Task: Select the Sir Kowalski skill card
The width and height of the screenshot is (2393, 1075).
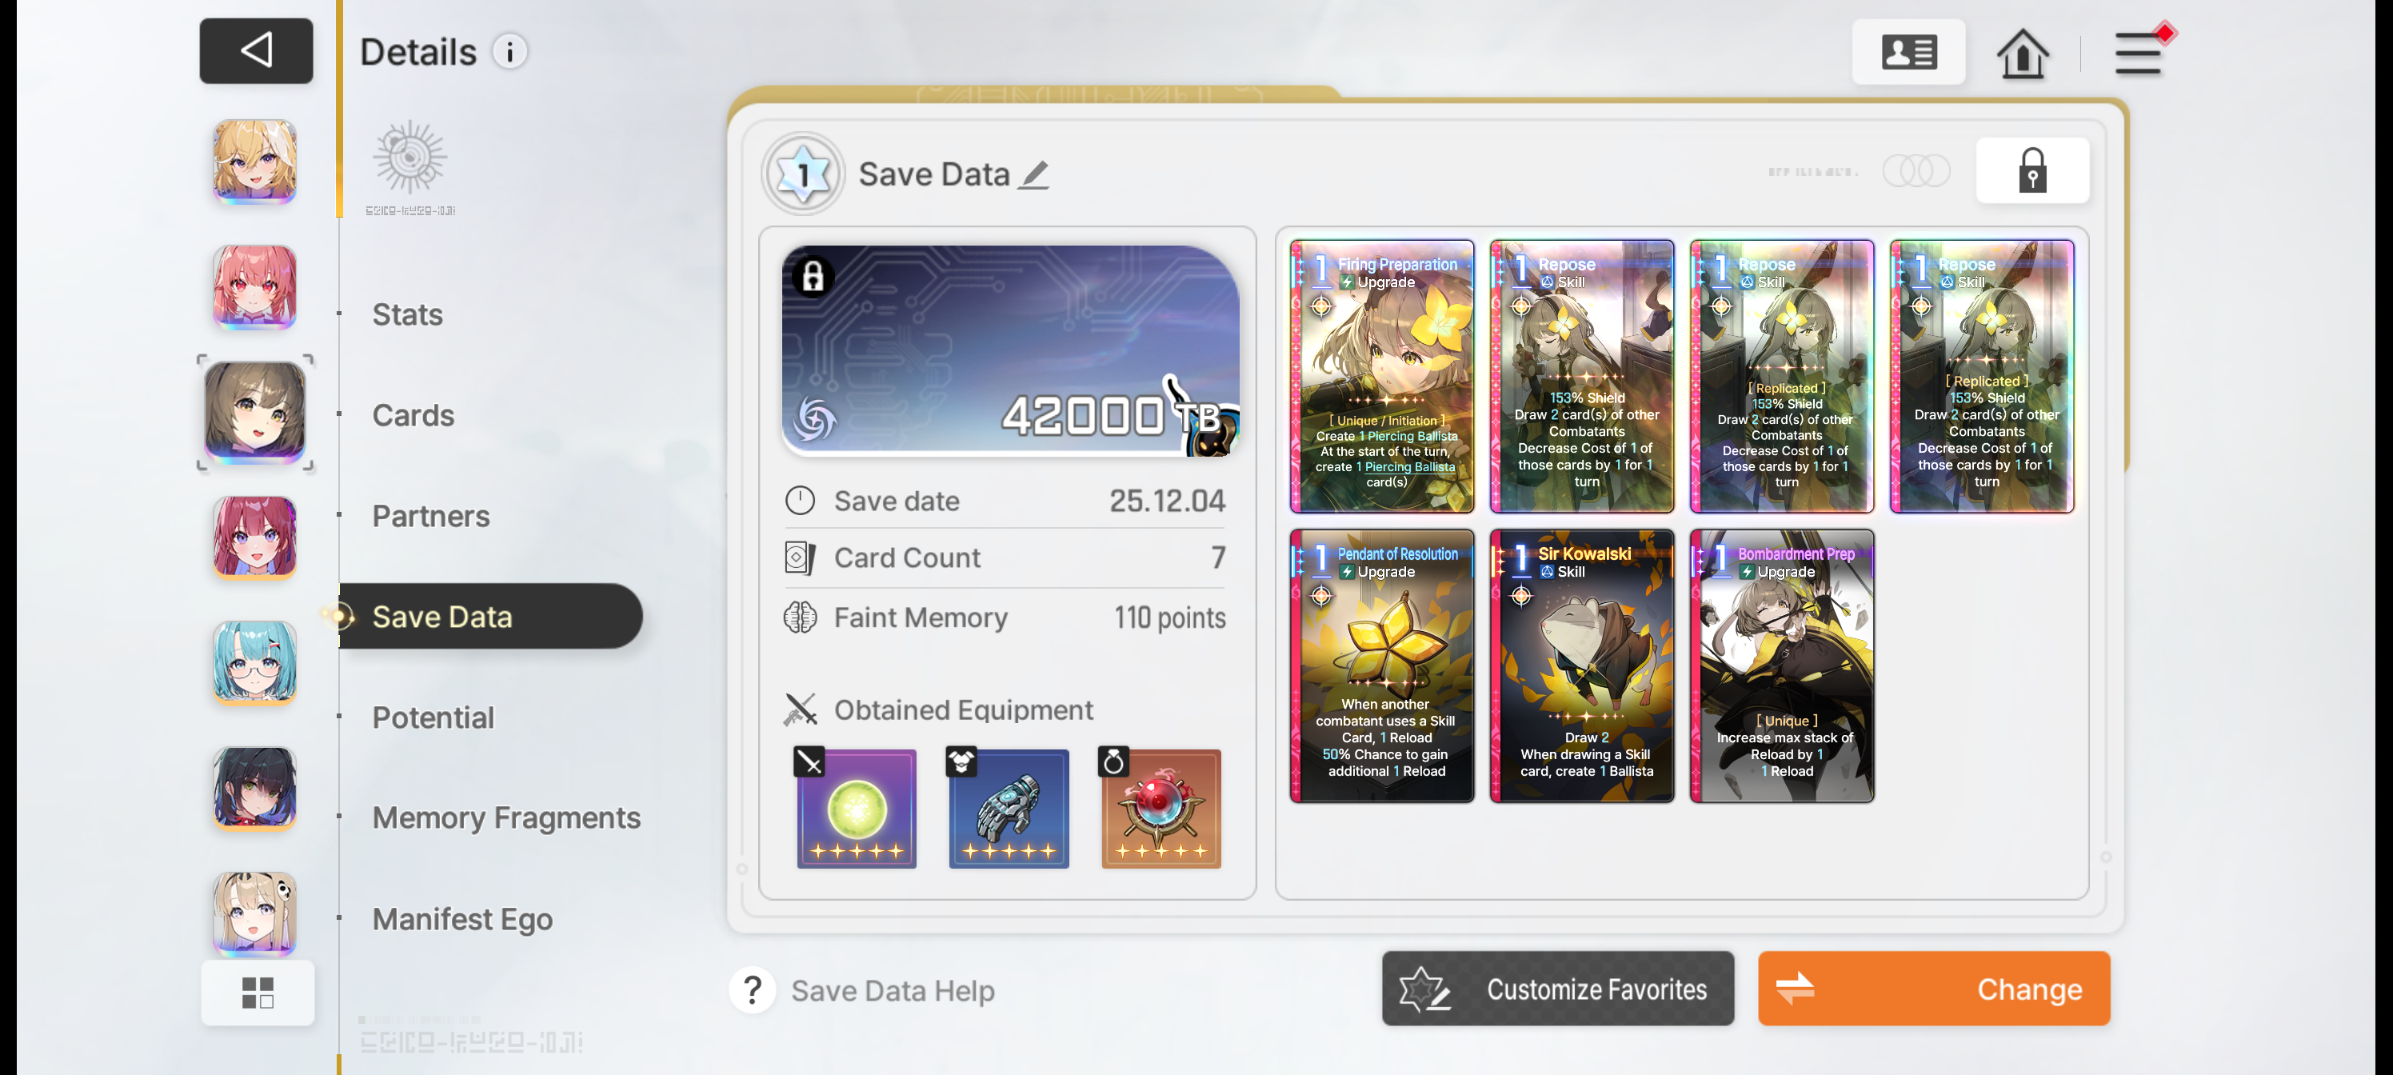Action: pyautogui.click(x=1582, y=666)
